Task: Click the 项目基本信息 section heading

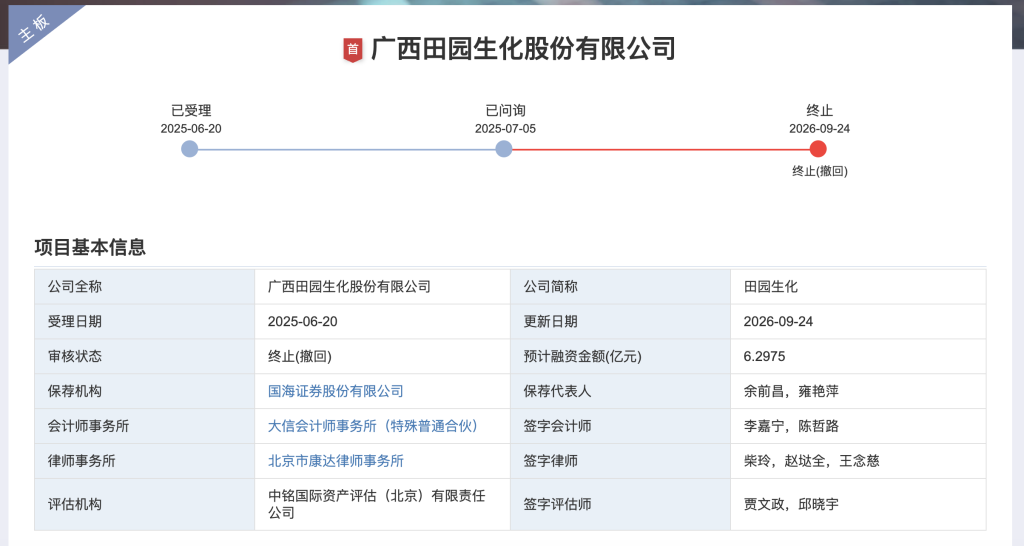Action: click(90, 247)
